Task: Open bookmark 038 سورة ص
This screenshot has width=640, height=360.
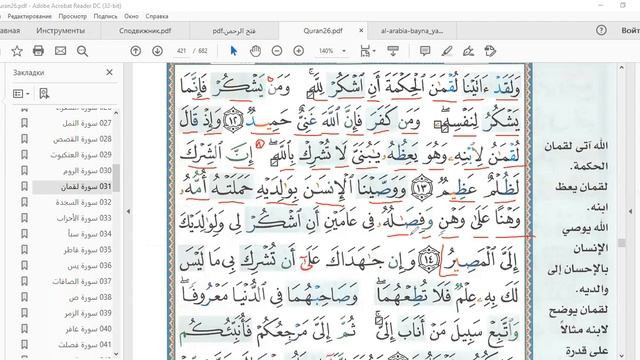Action: tap(90, 297)
